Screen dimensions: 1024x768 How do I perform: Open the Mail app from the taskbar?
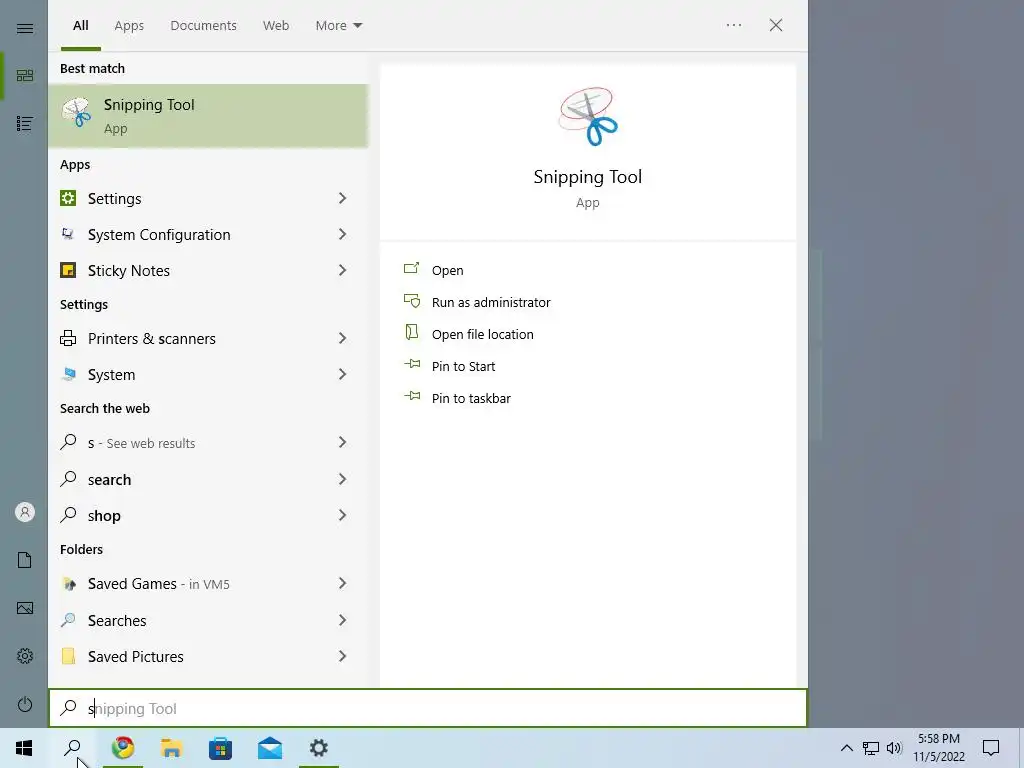point(270,748)
